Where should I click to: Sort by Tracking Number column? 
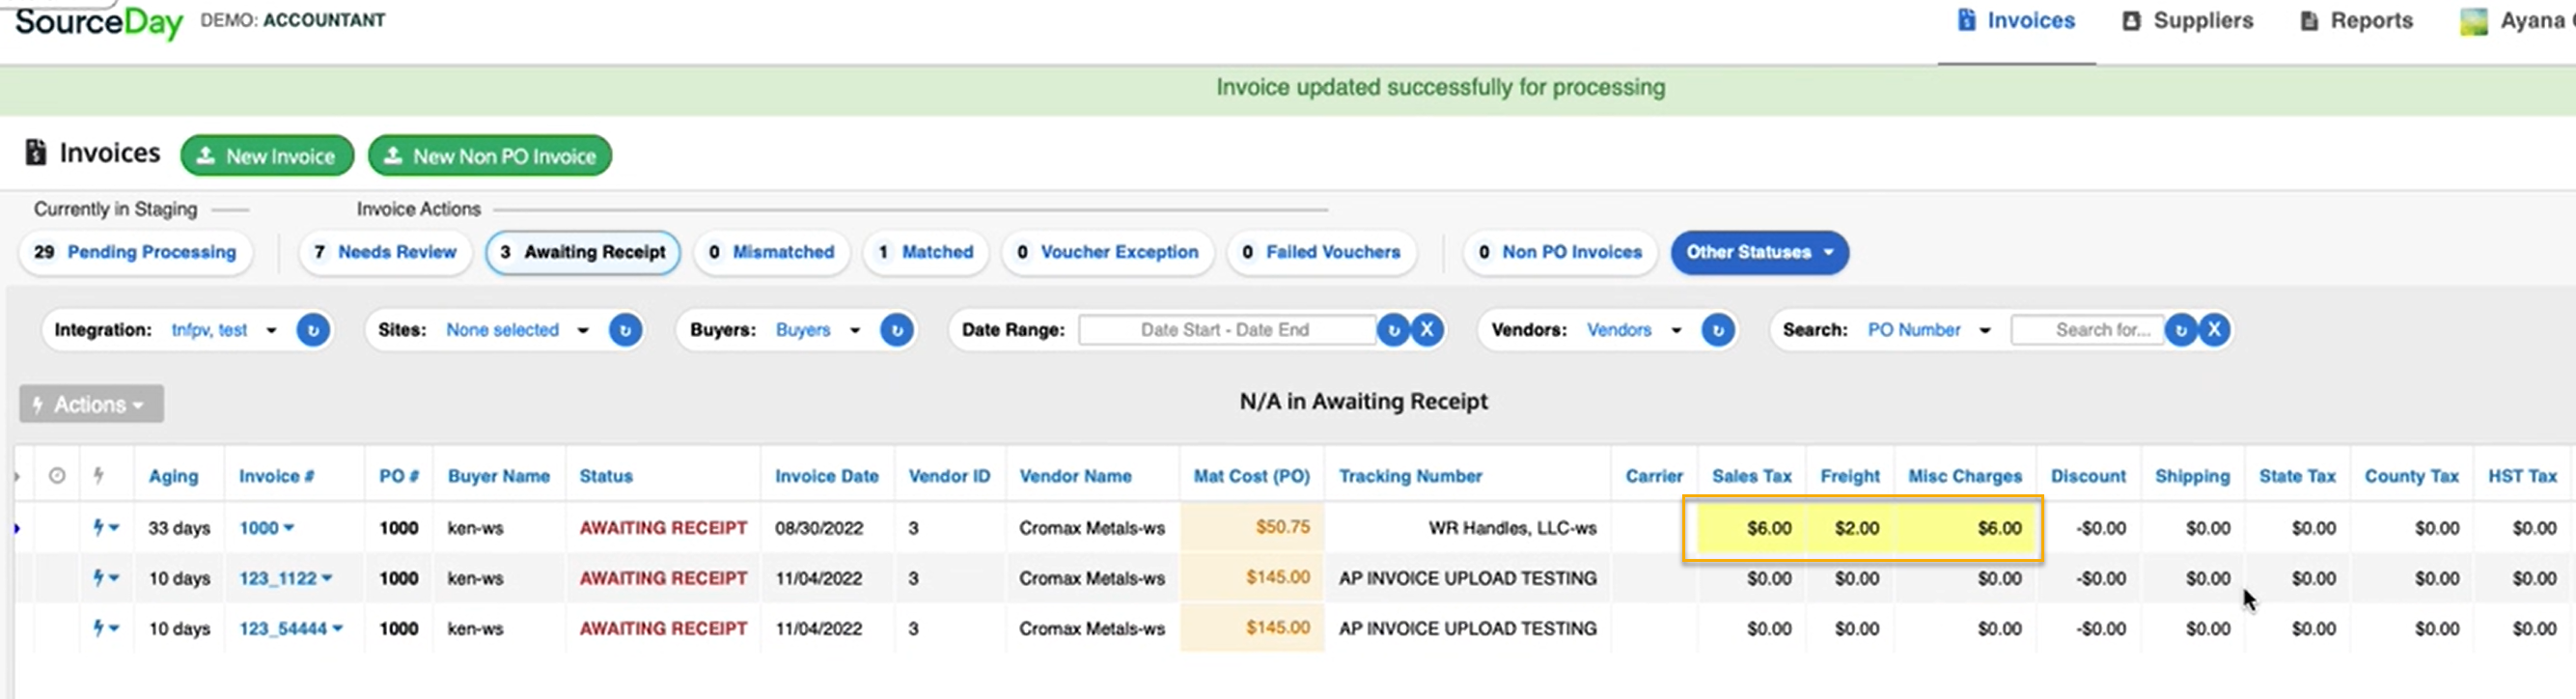pyautogui.click(x=1410, y=477)
